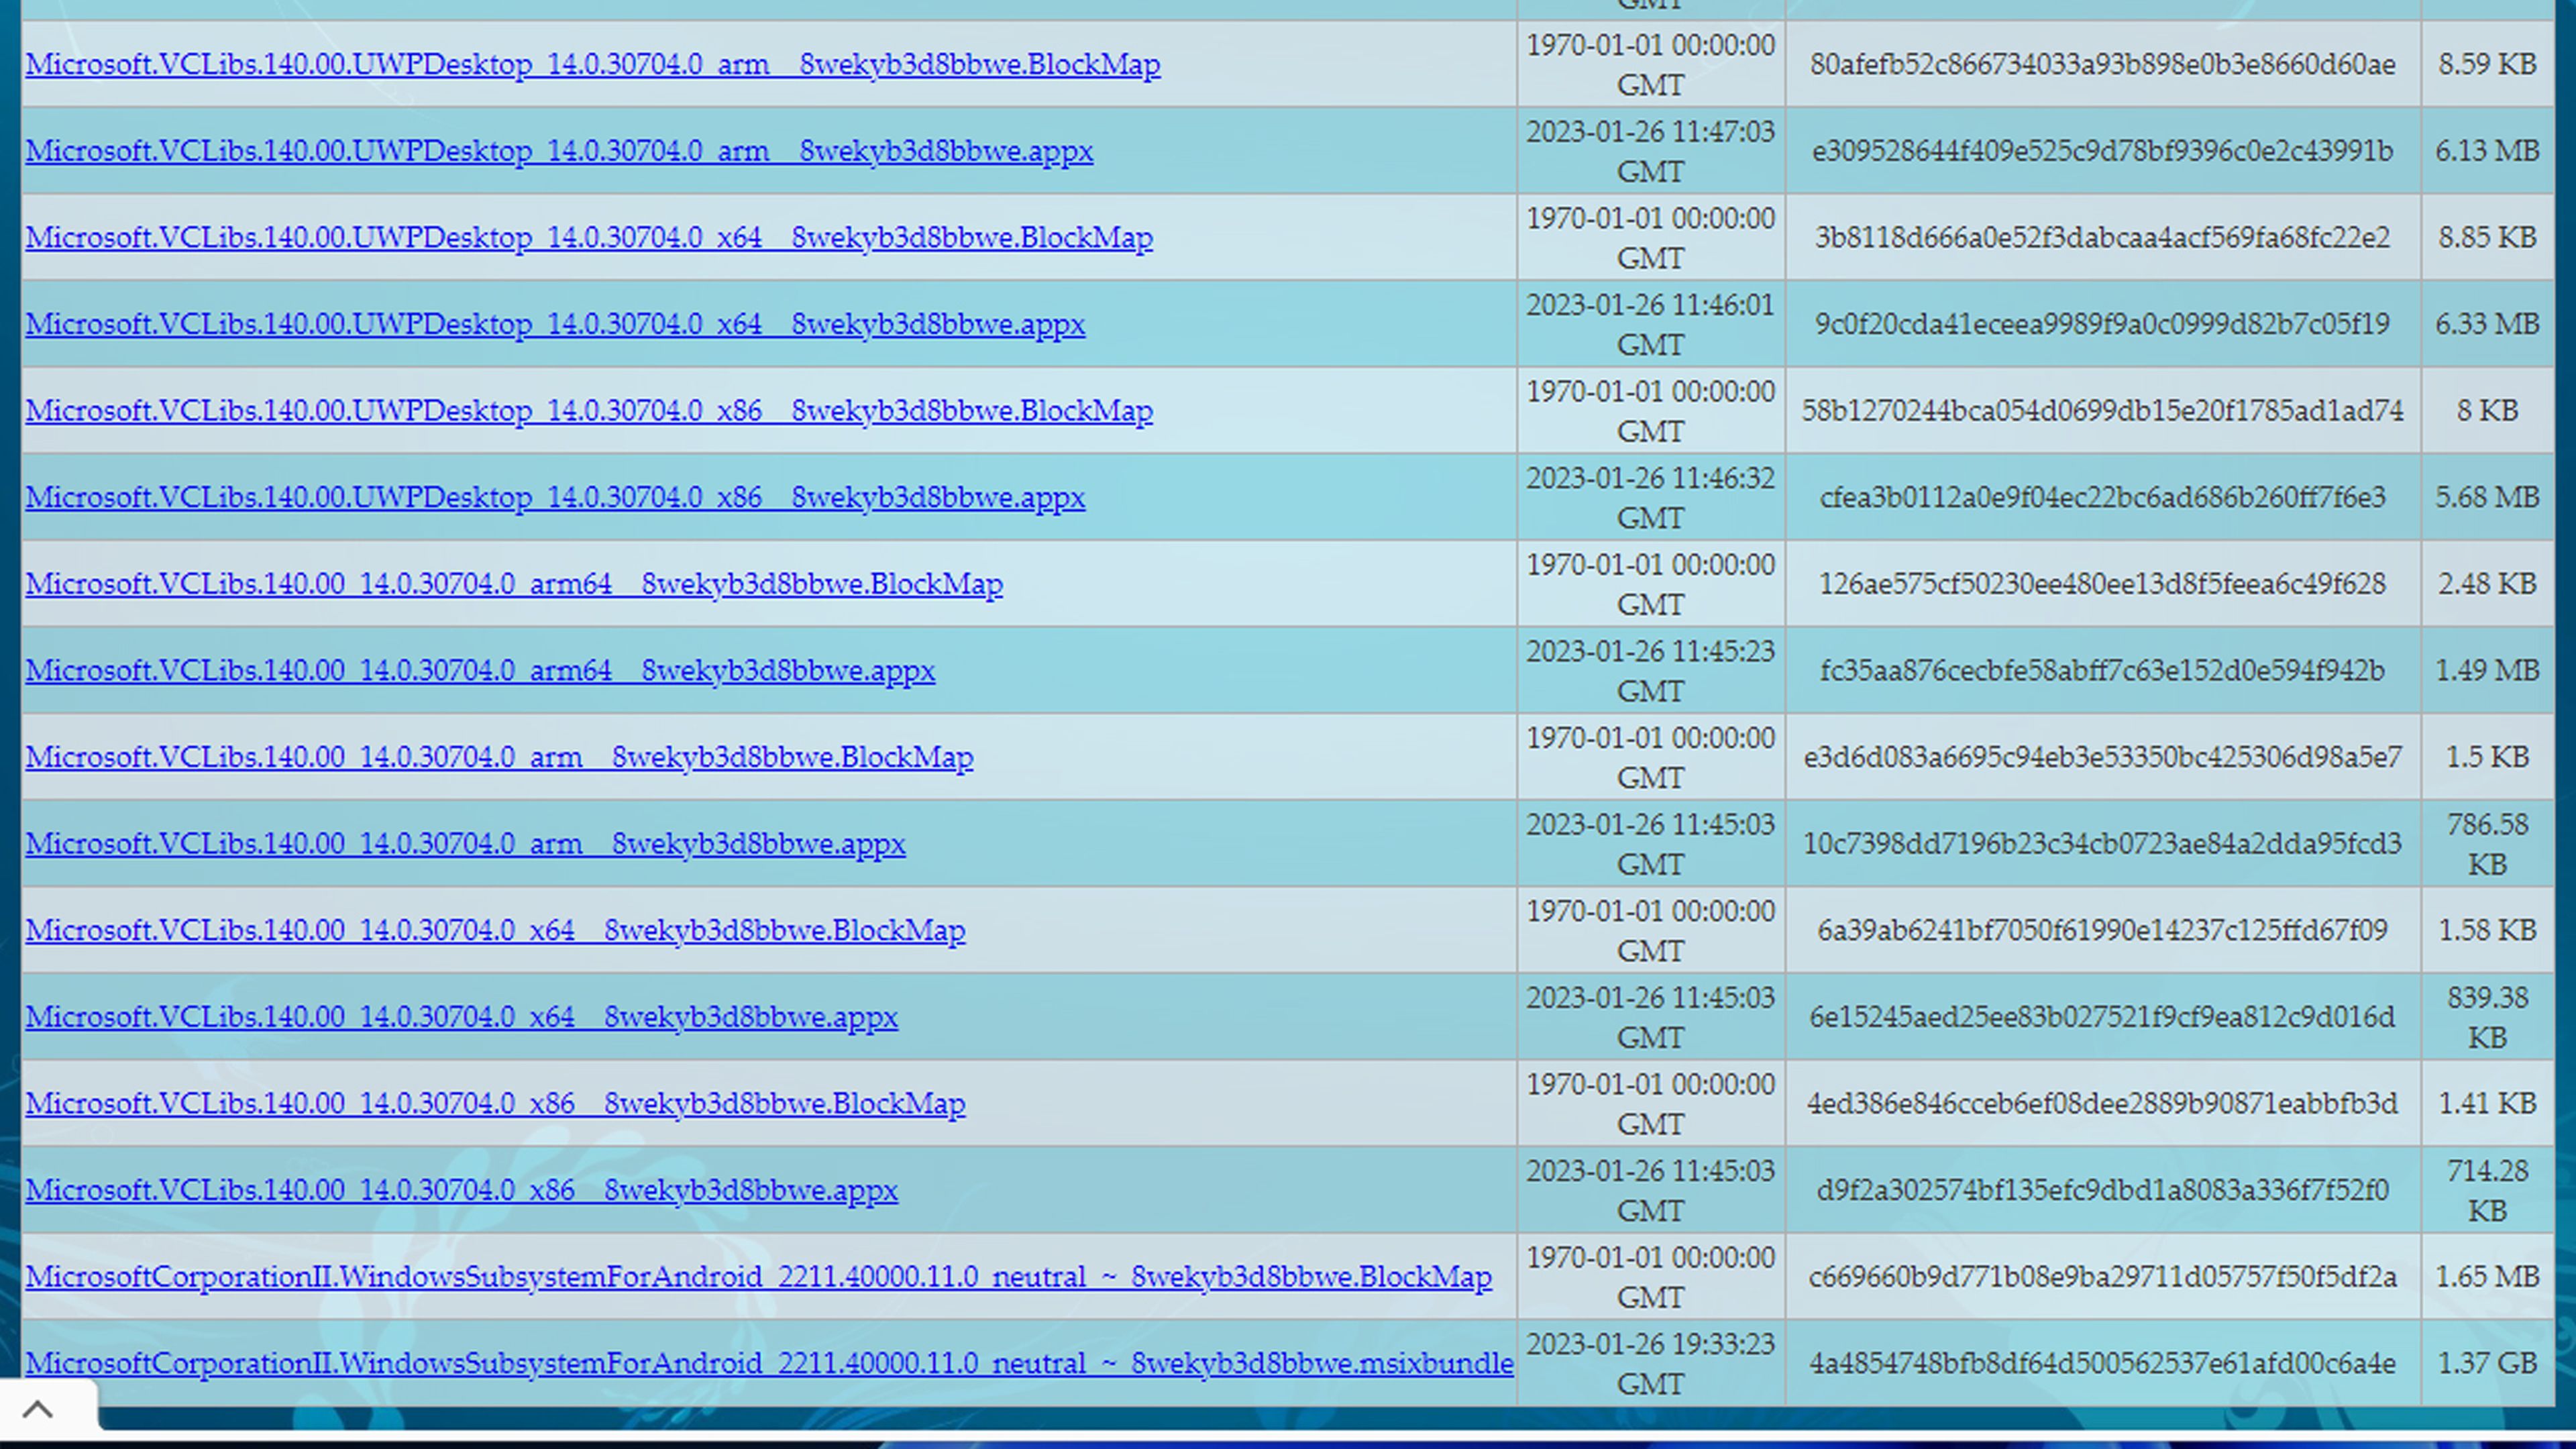Open VCLibs.140.00 arm64 BlockMap link
The width and height of the screenshot is (2576, 1449).
[514, 584]
